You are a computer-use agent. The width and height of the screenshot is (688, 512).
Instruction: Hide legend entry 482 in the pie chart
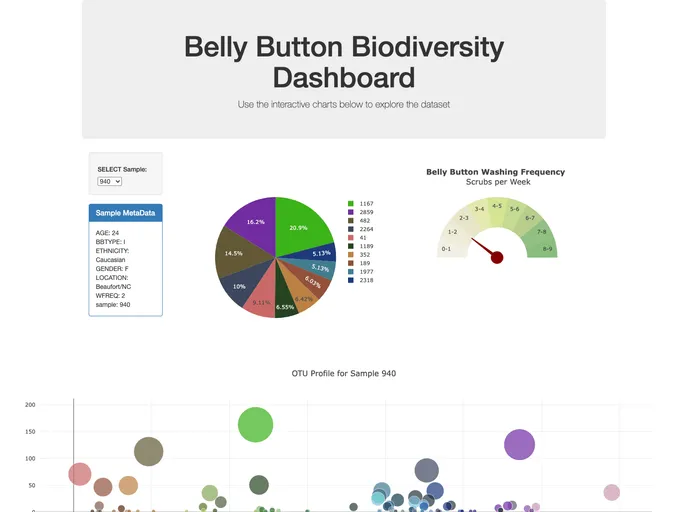pos(365,220)
